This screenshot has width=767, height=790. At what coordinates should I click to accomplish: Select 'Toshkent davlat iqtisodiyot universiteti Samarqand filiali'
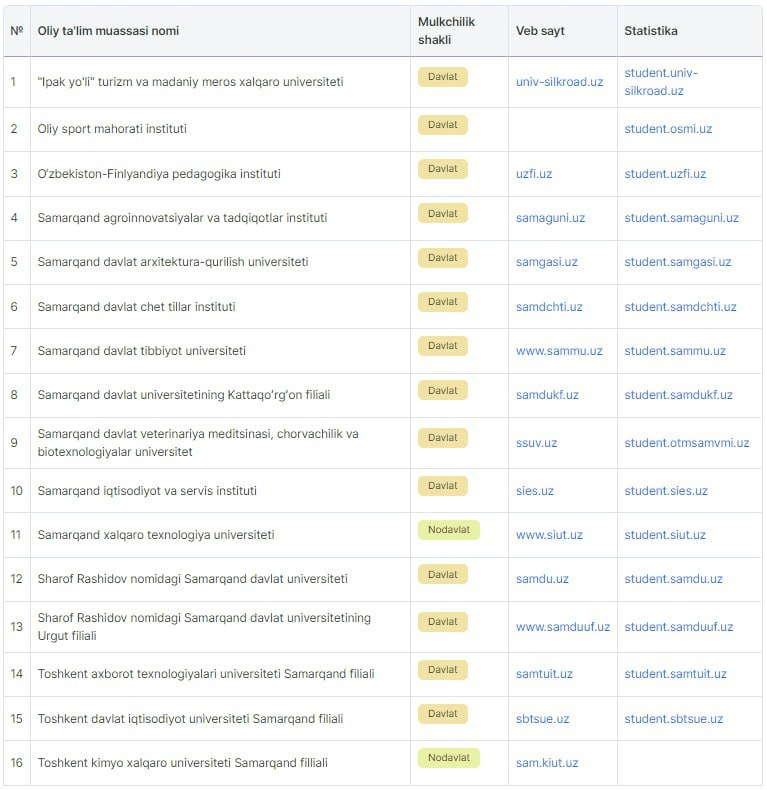tap(190, 719)
